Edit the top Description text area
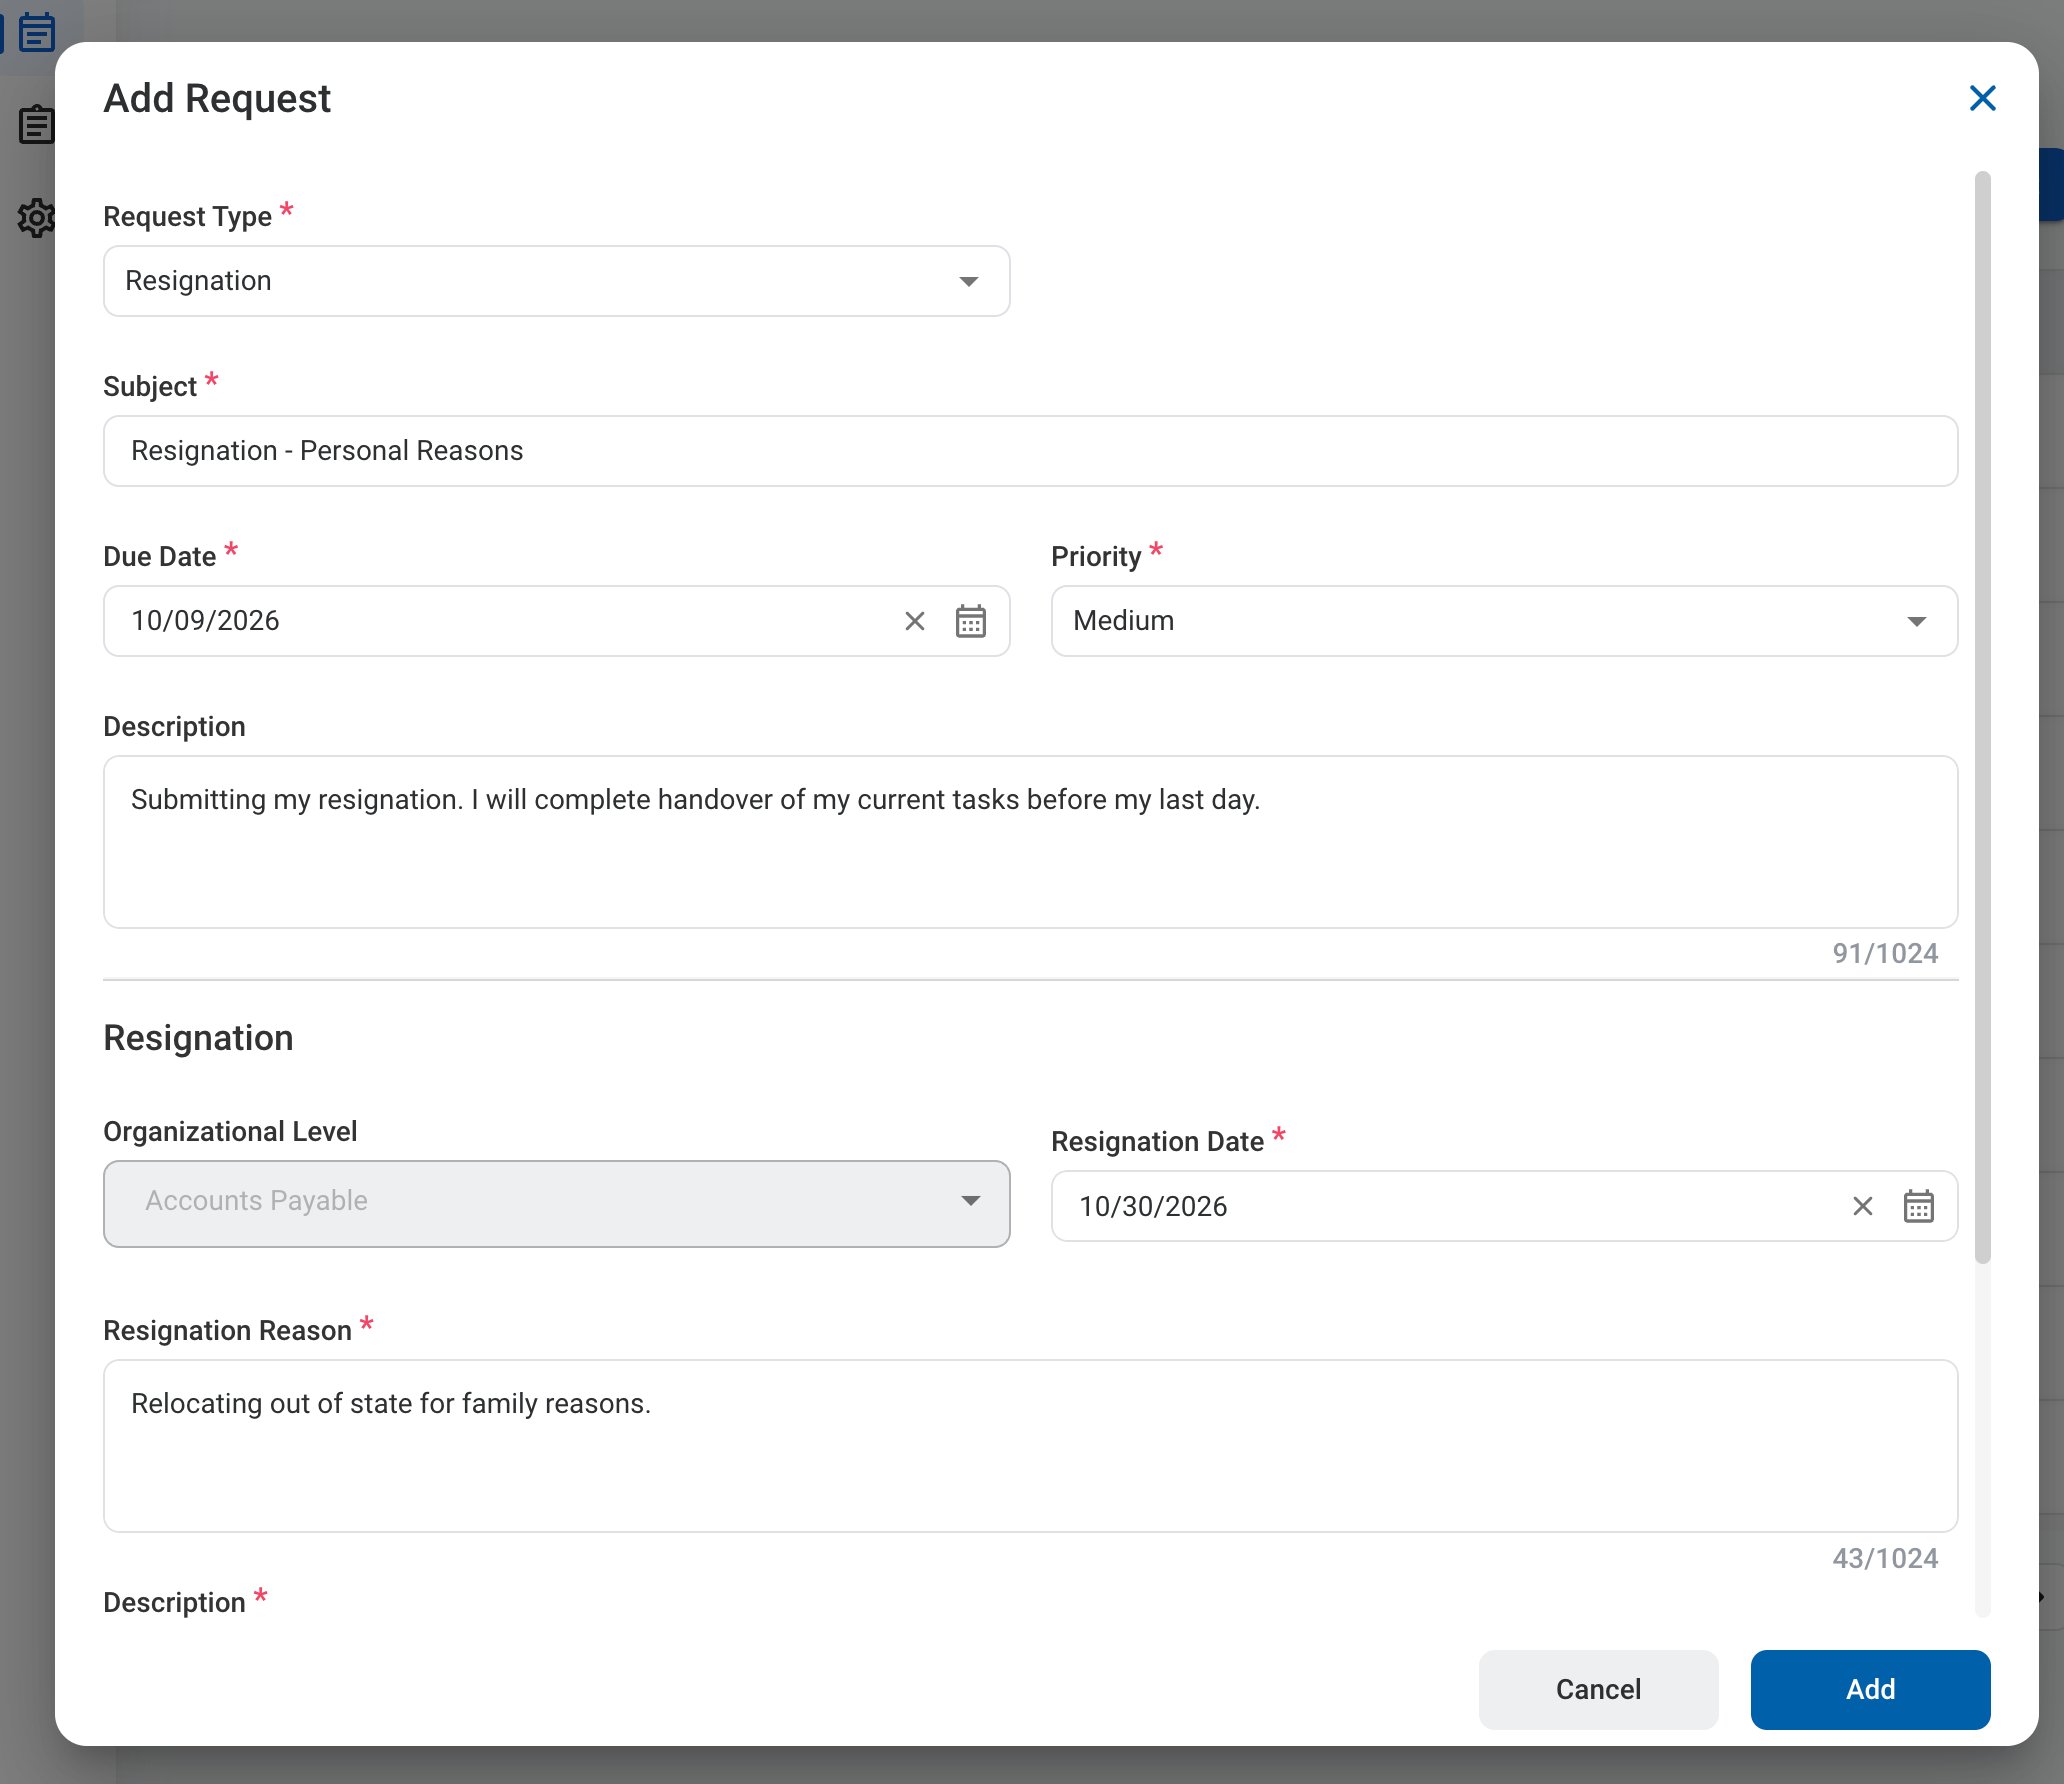 click(x=1030, y=842)
